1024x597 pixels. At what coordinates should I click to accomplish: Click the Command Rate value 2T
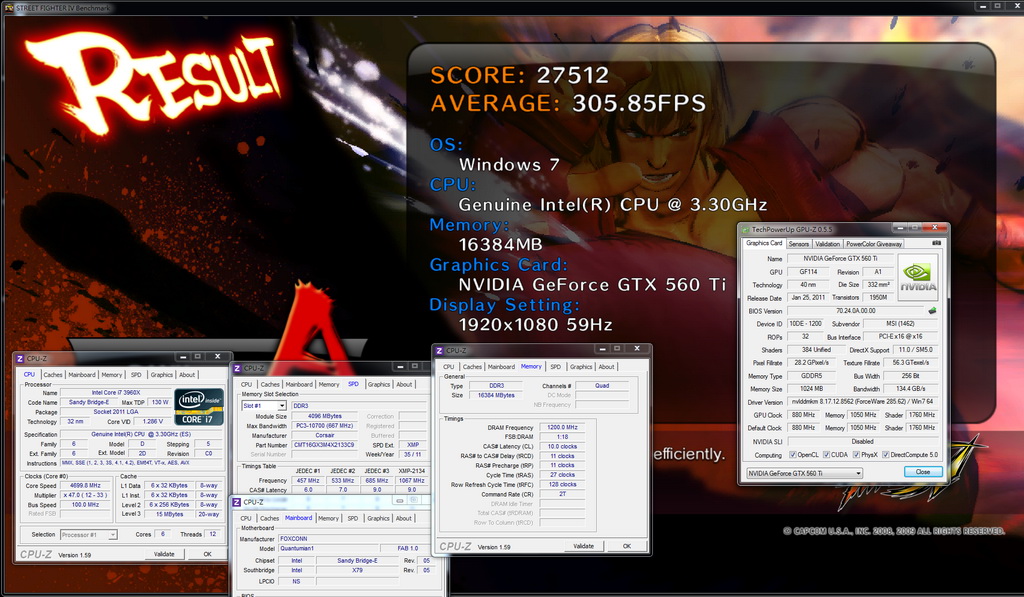click(562, 494)
